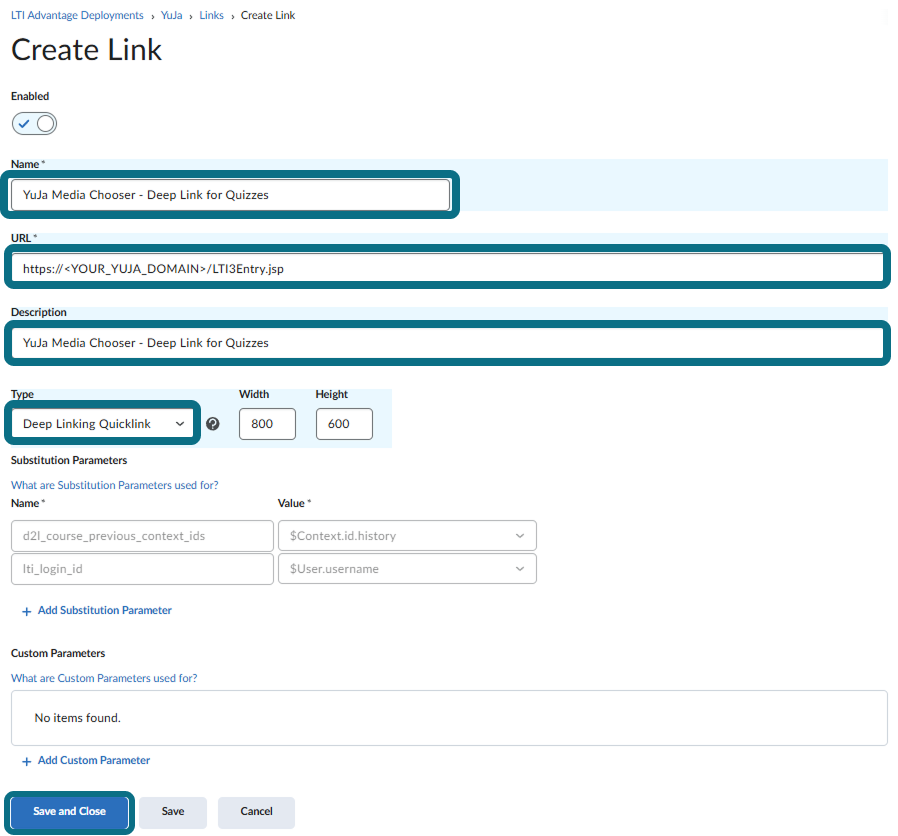This screenshot has height=836, width=898.
Task: Click the Cancel button
Action: (257, 811)
